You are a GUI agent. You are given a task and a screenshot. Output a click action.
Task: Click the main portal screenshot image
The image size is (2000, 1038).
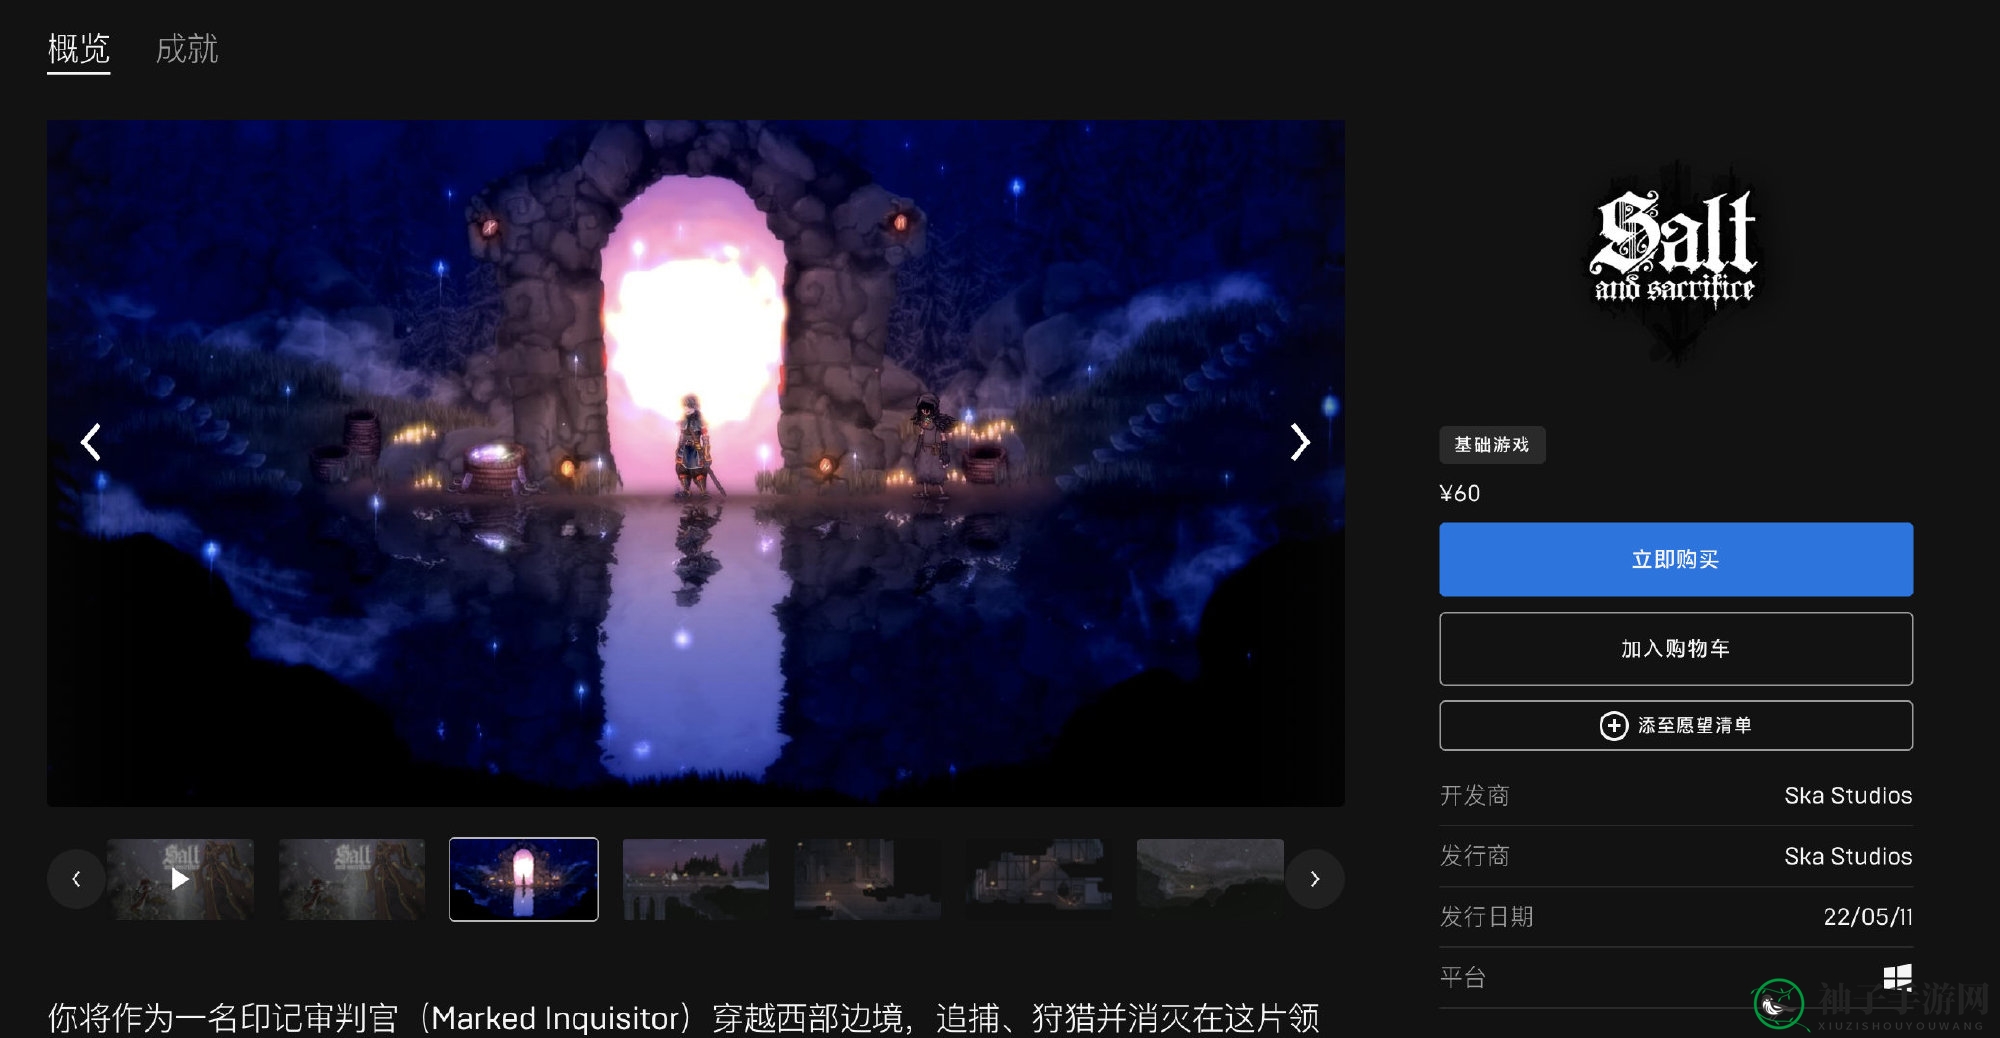click(x=696, y=463)
